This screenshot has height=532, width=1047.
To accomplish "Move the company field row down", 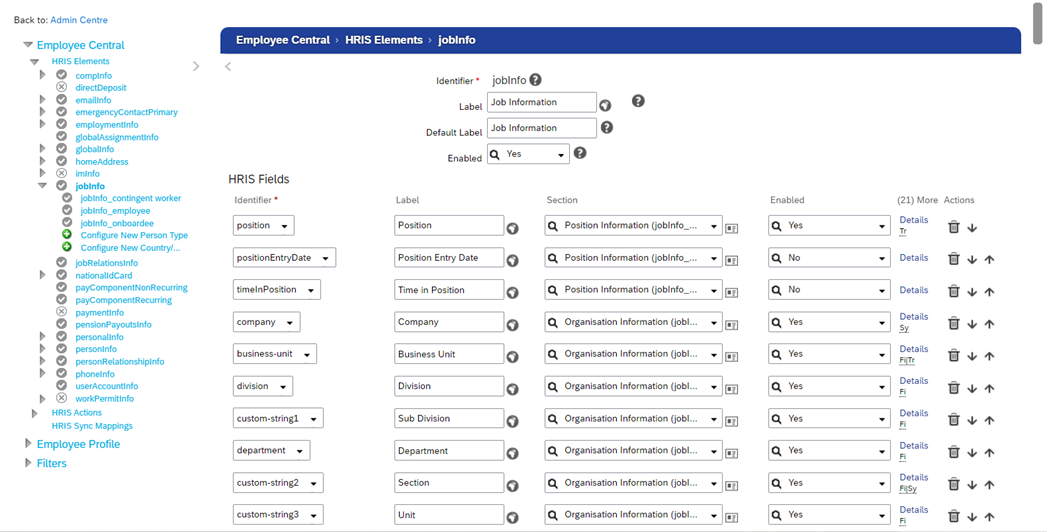I will point(972,324).
